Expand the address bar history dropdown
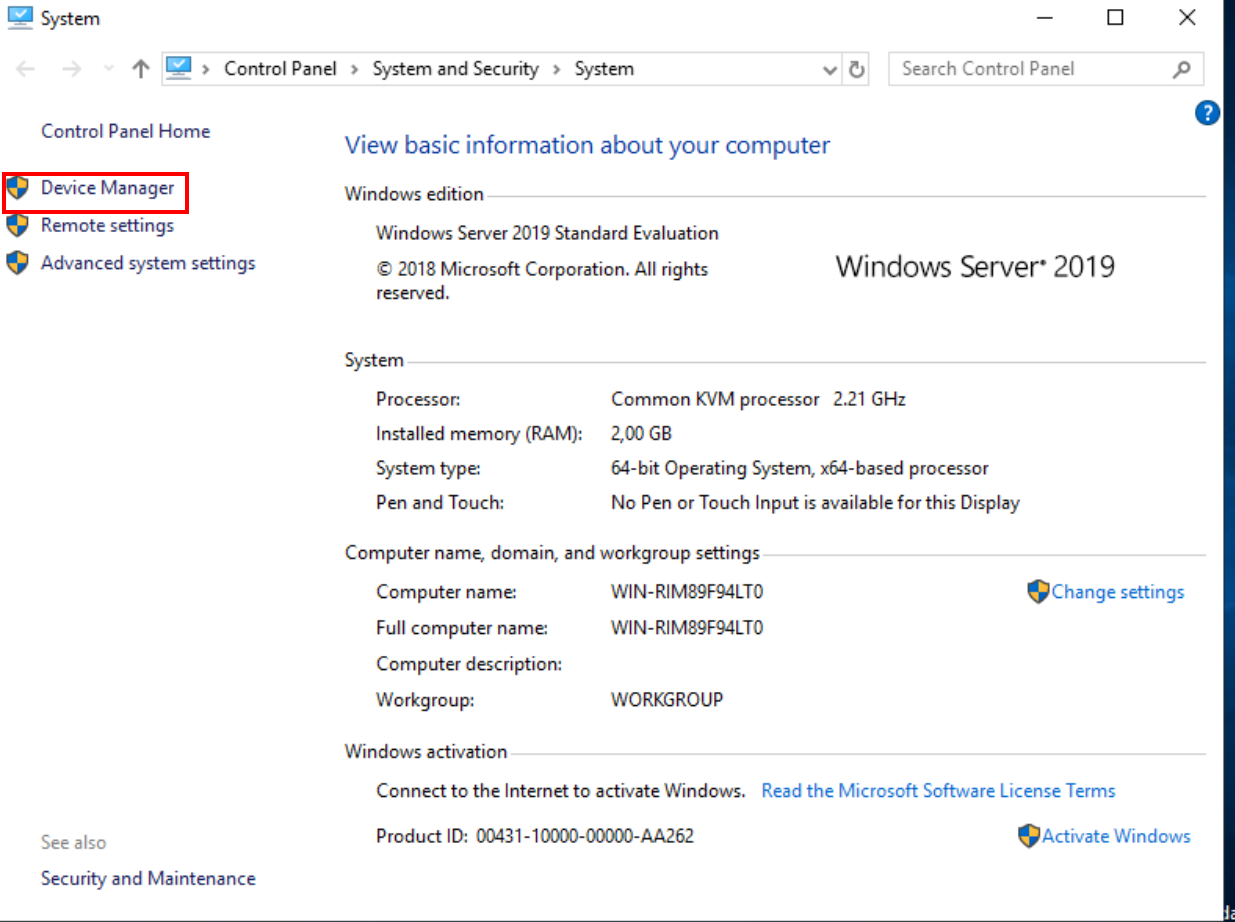1235x922 pixels. [829, 70]
